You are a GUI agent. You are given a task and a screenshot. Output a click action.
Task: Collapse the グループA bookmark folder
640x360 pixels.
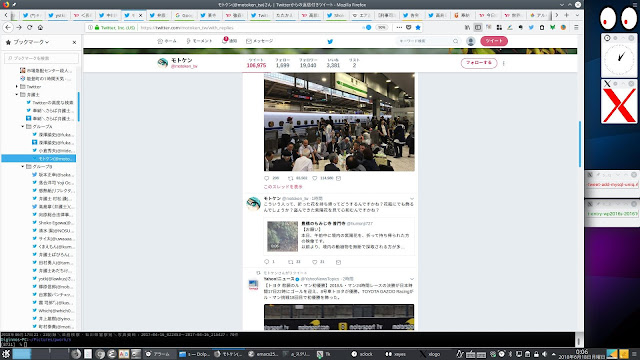[23, 127]
